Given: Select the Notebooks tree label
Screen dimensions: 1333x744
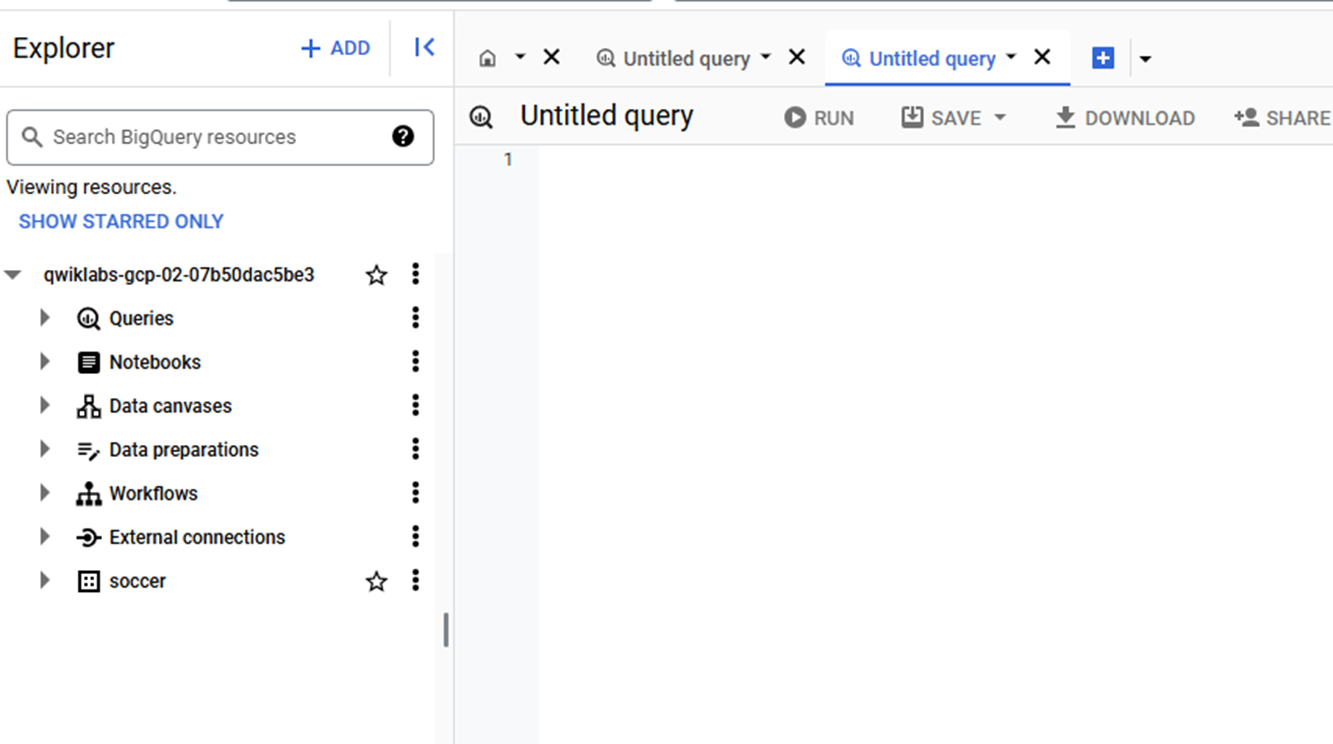Looking at the screenshot, I should pos(155,362).
